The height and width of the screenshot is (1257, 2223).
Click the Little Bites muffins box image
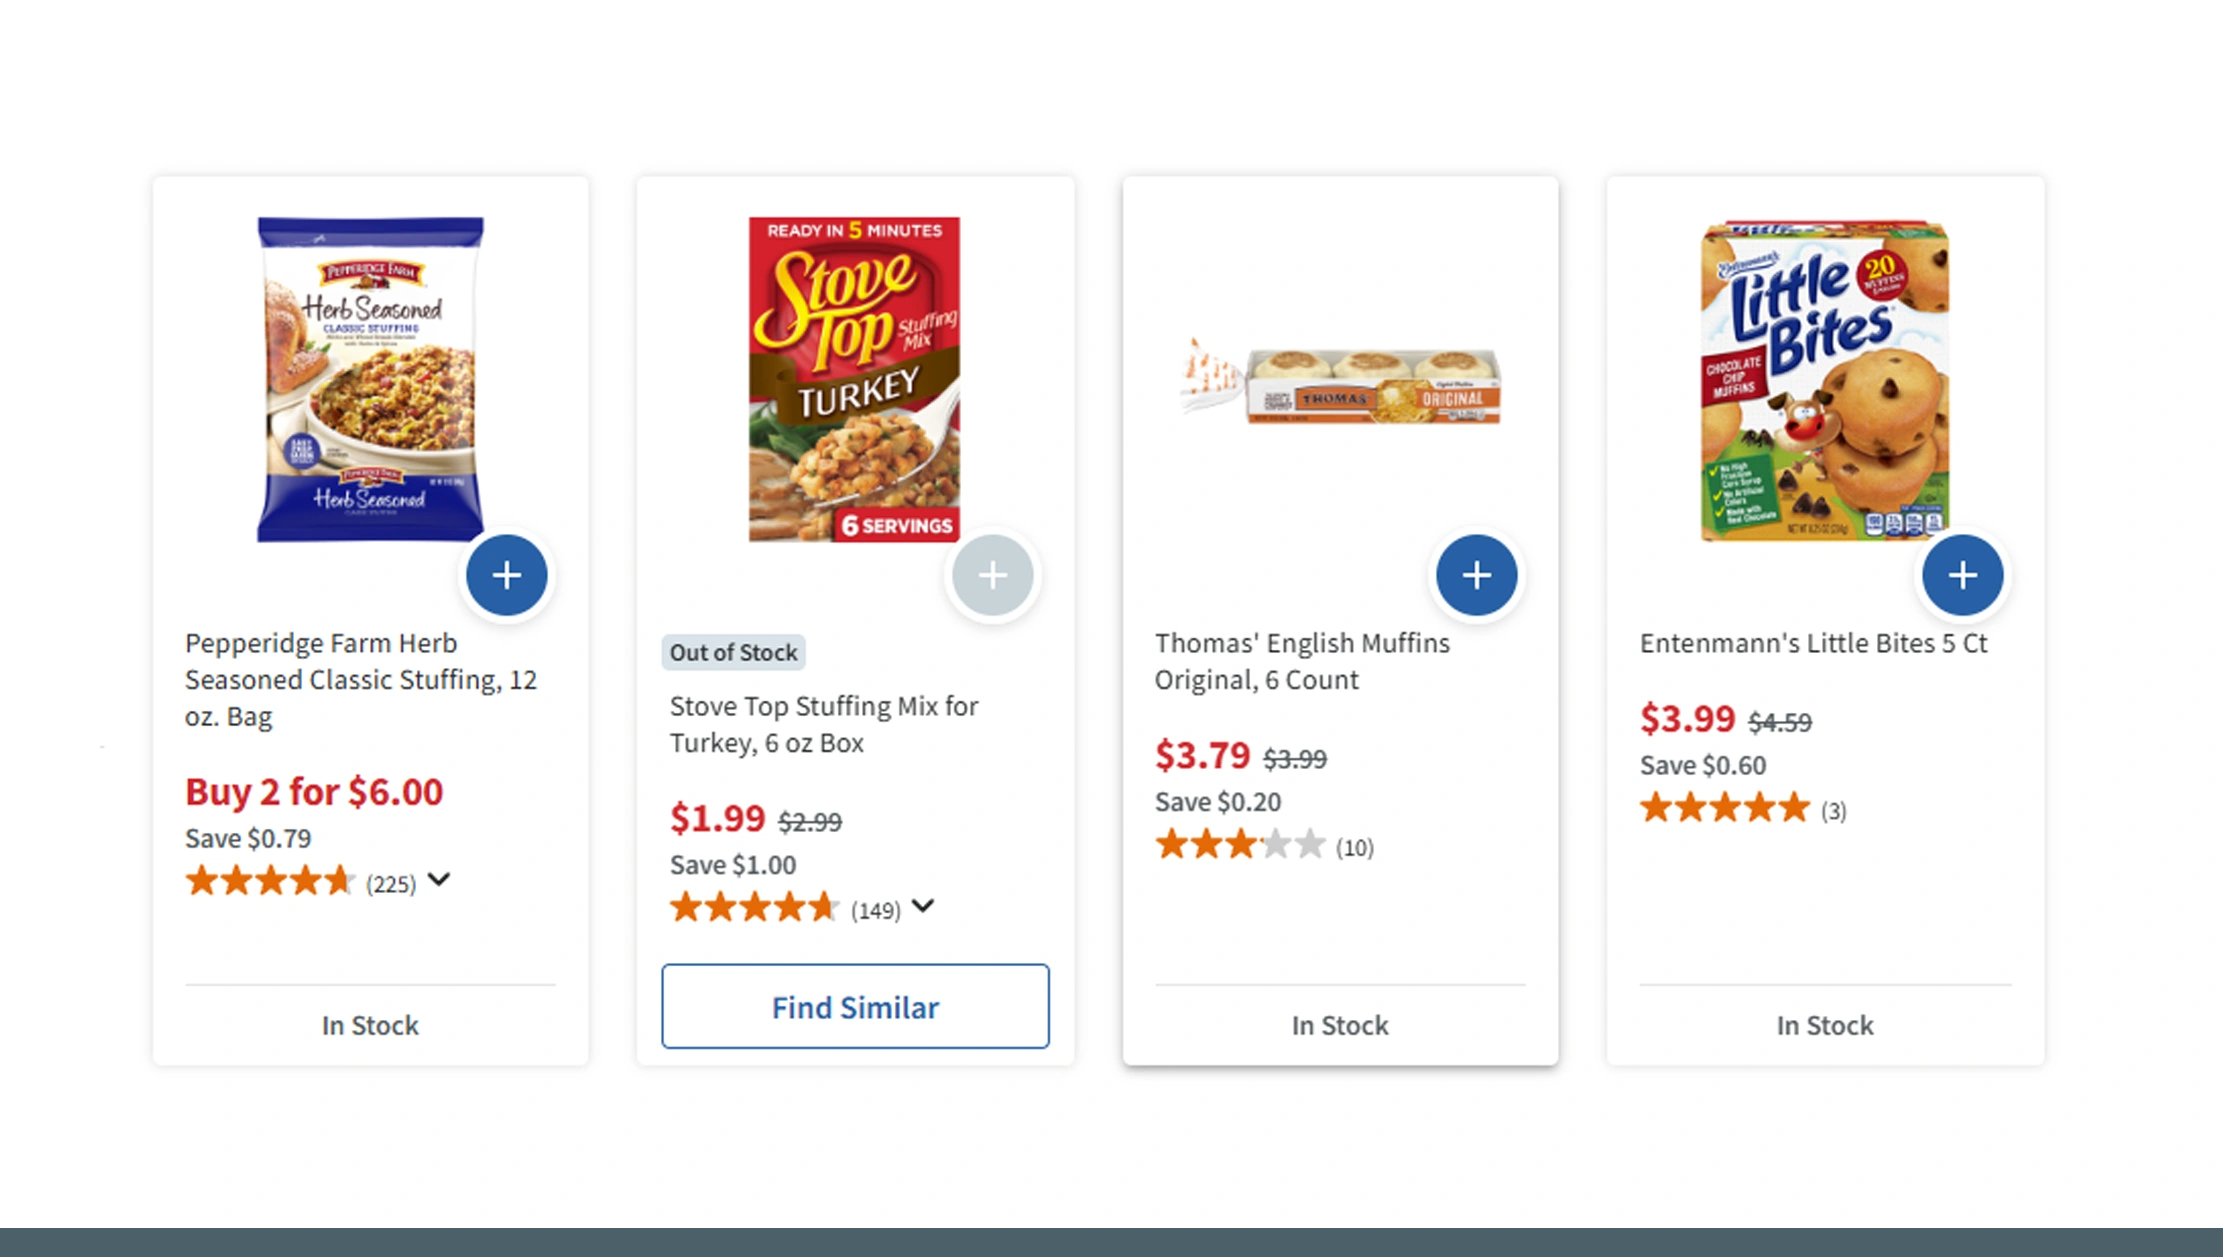coord(1825,380)
